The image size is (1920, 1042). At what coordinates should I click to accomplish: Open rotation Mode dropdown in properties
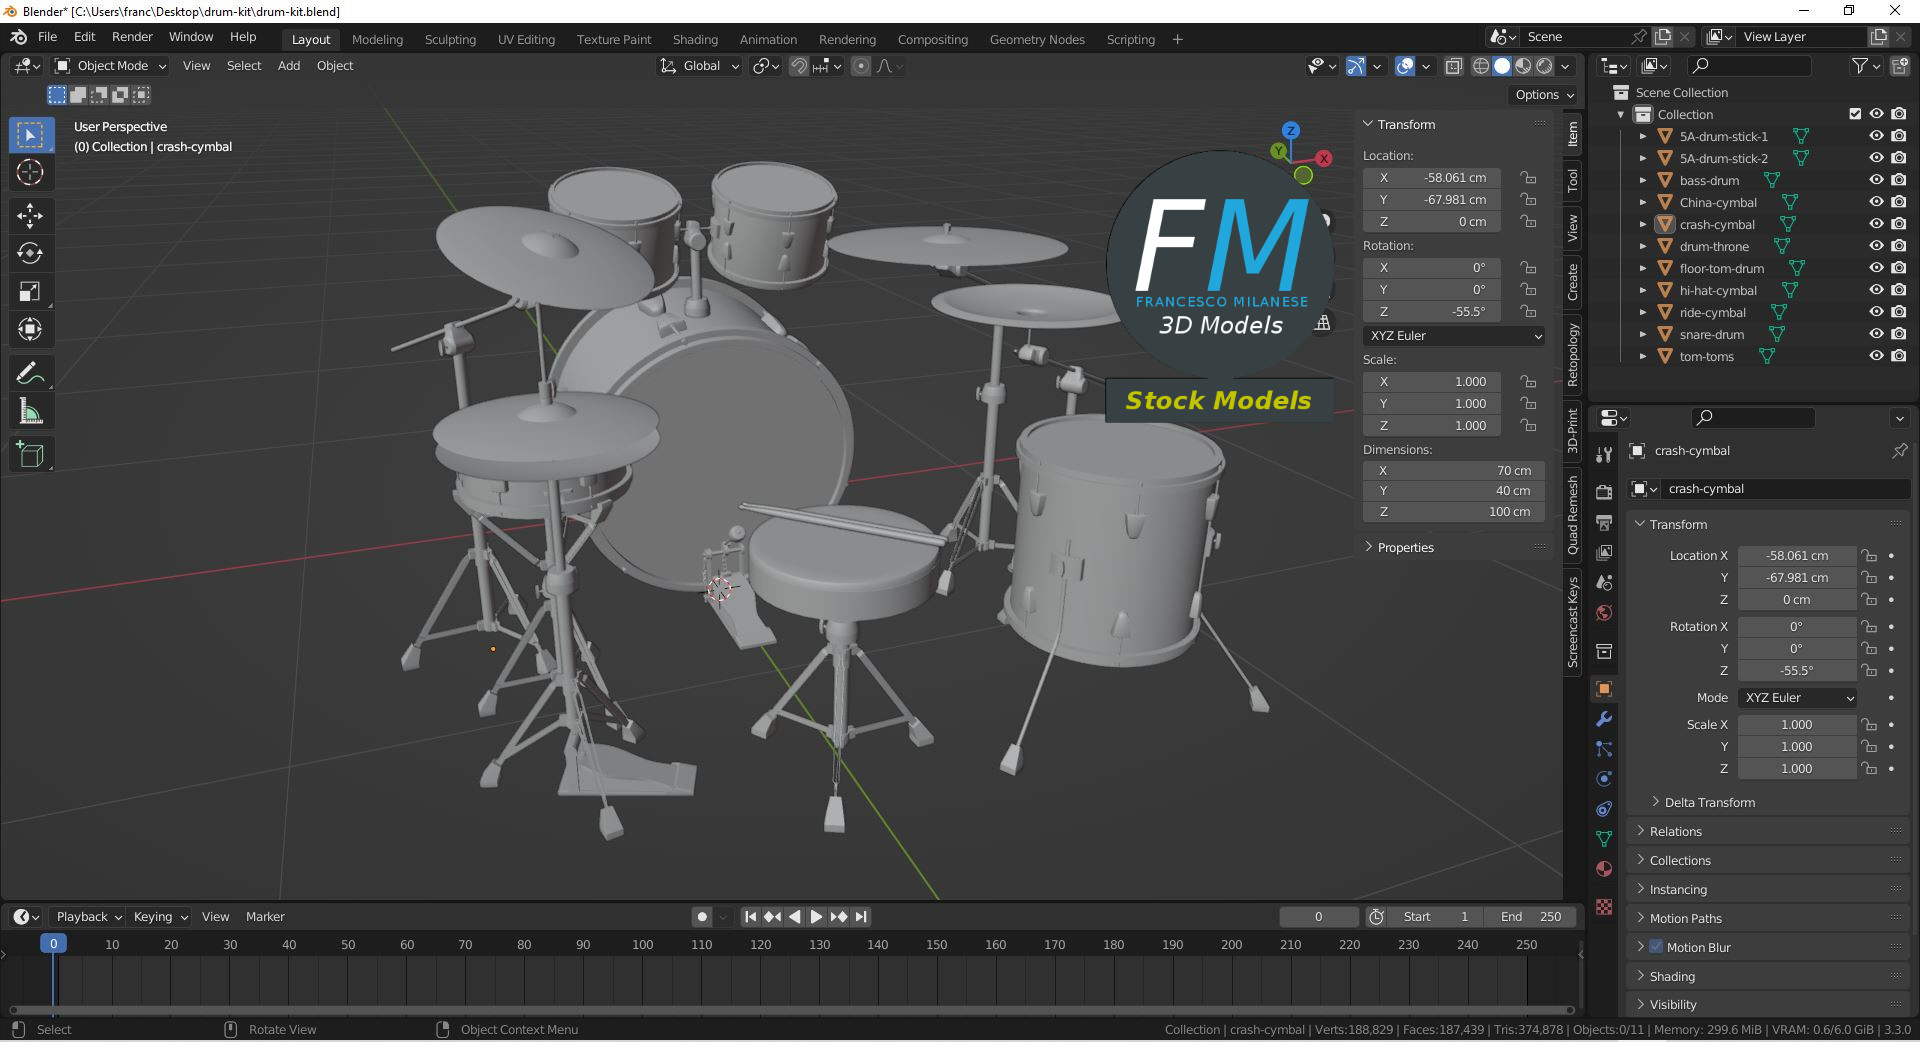pos(1798,698)
